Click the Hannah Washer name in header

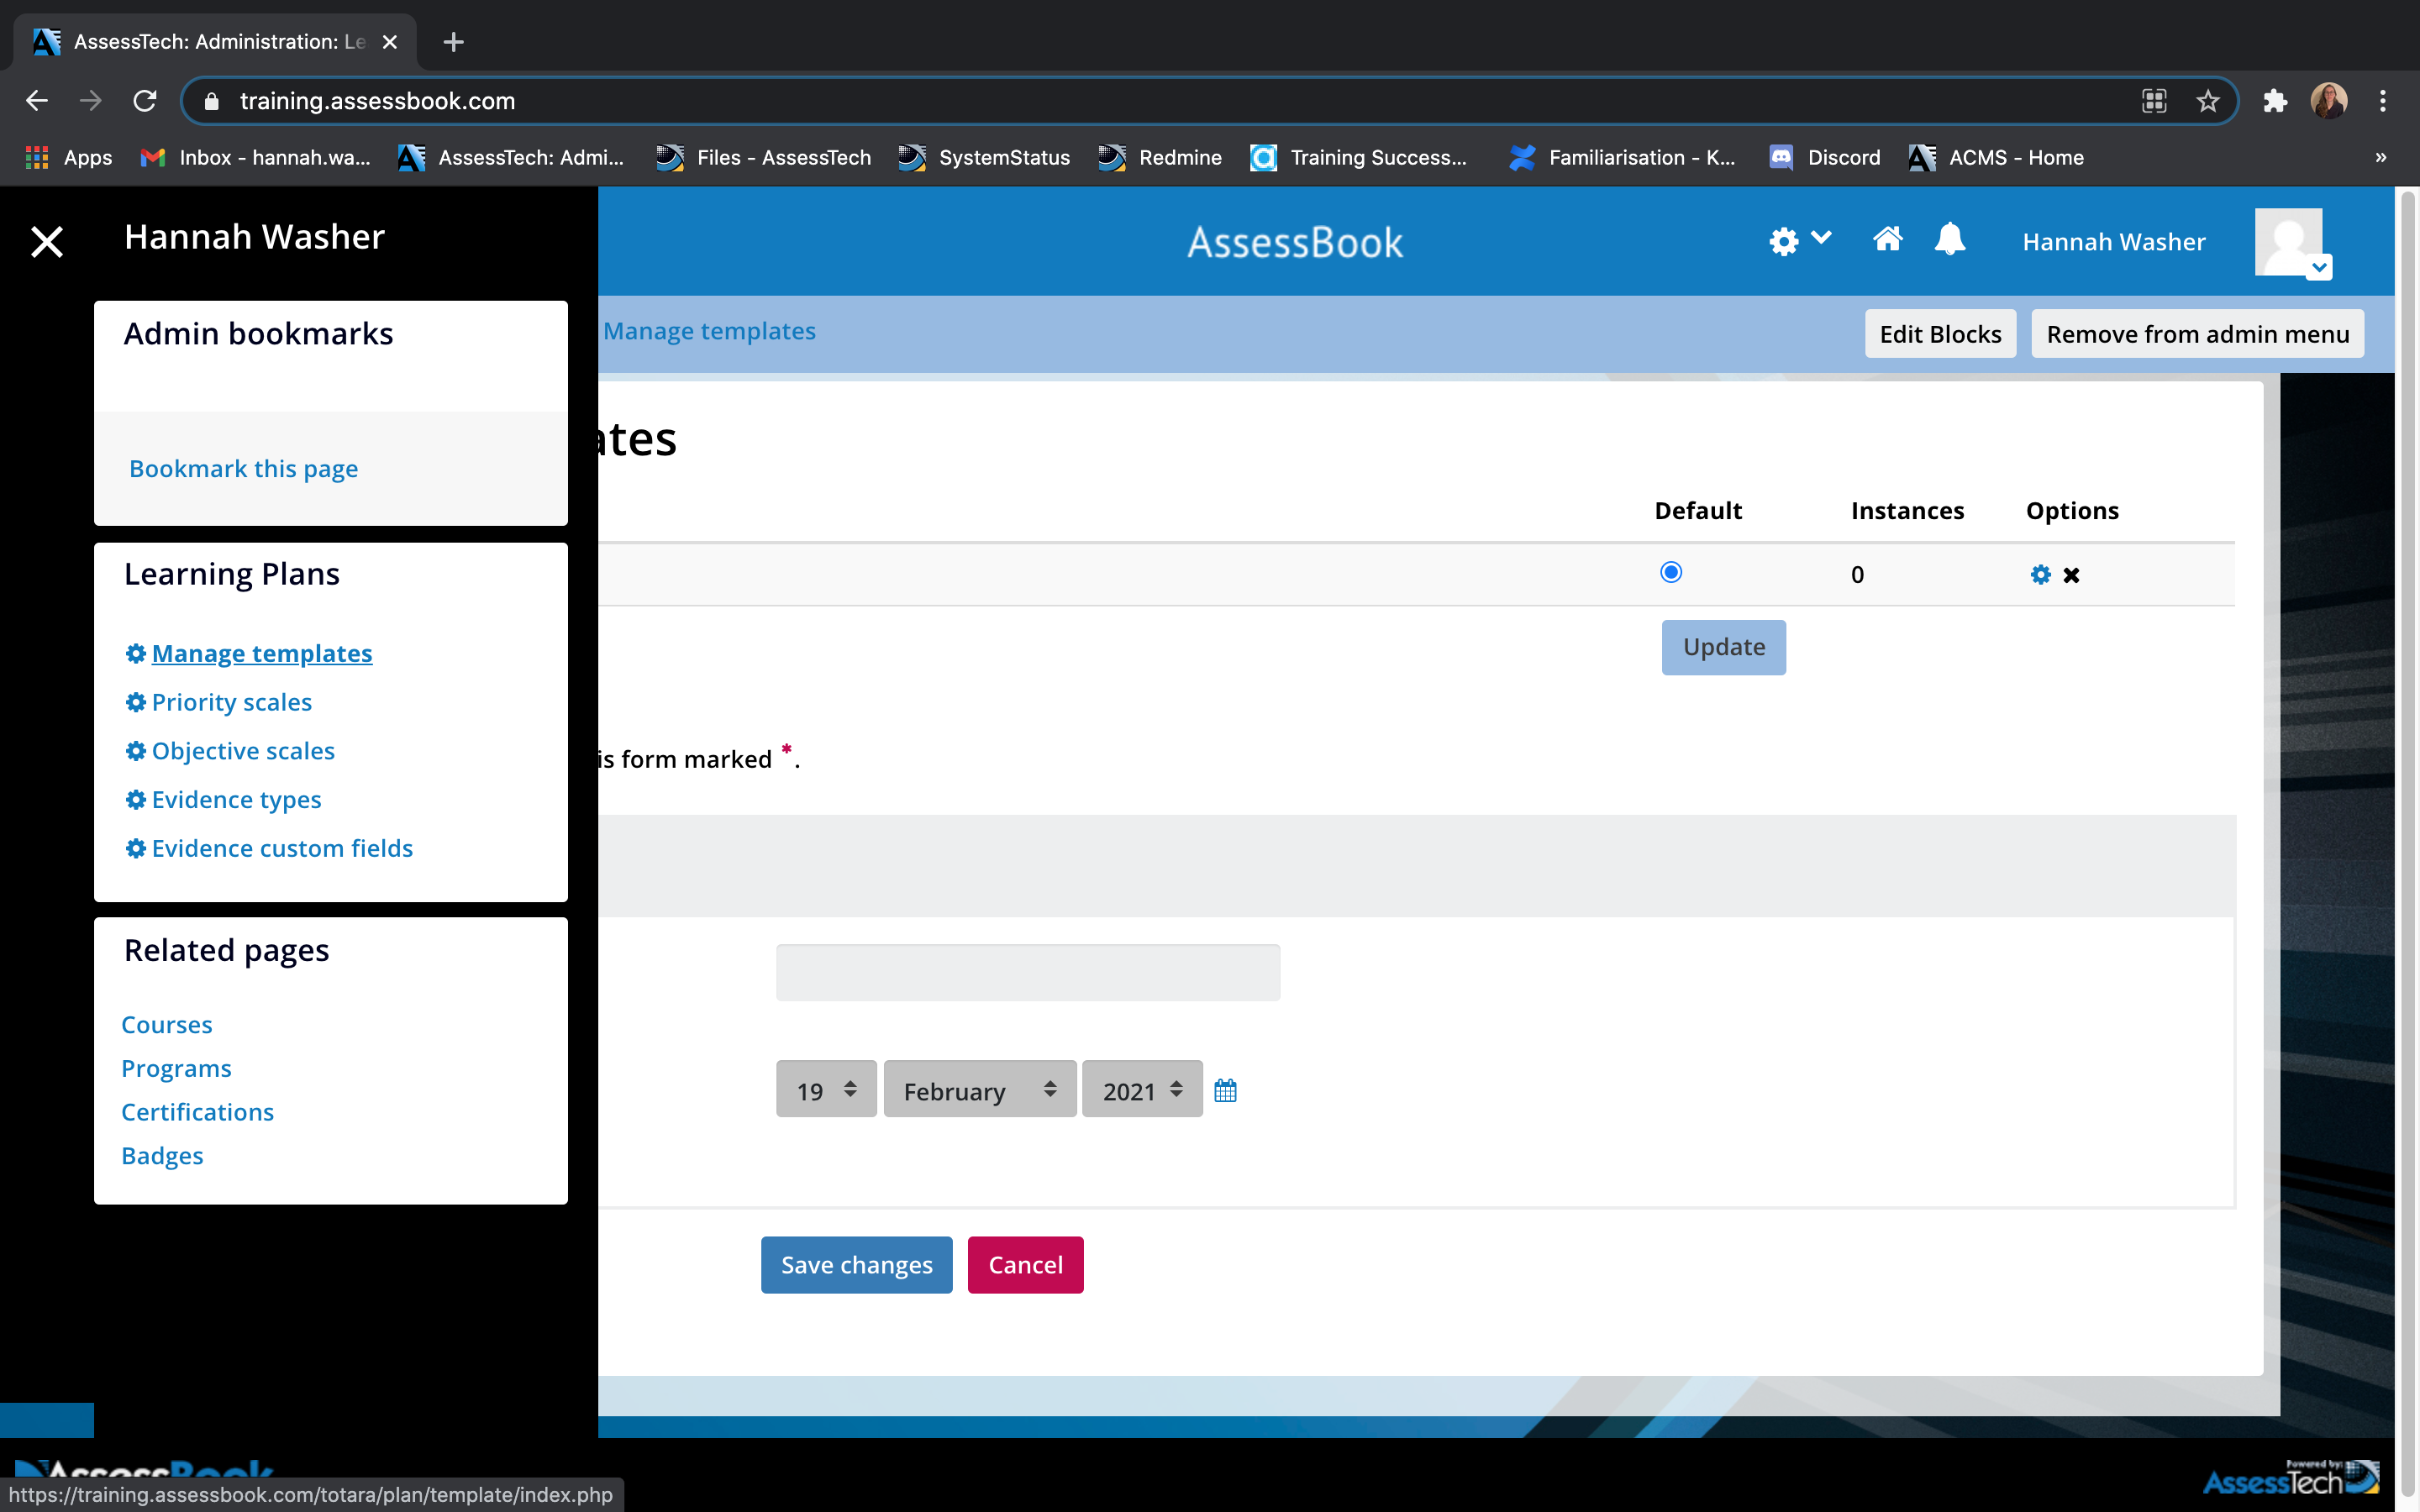[x=2113, y=242]
